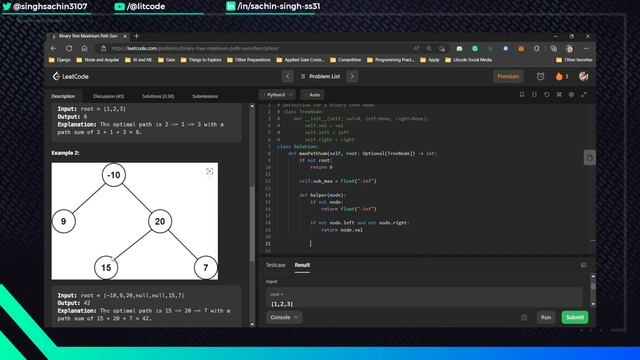This screenshot has height=360, width=640.
Task: Go to previous problem arrow
Action: click(288, 76)
